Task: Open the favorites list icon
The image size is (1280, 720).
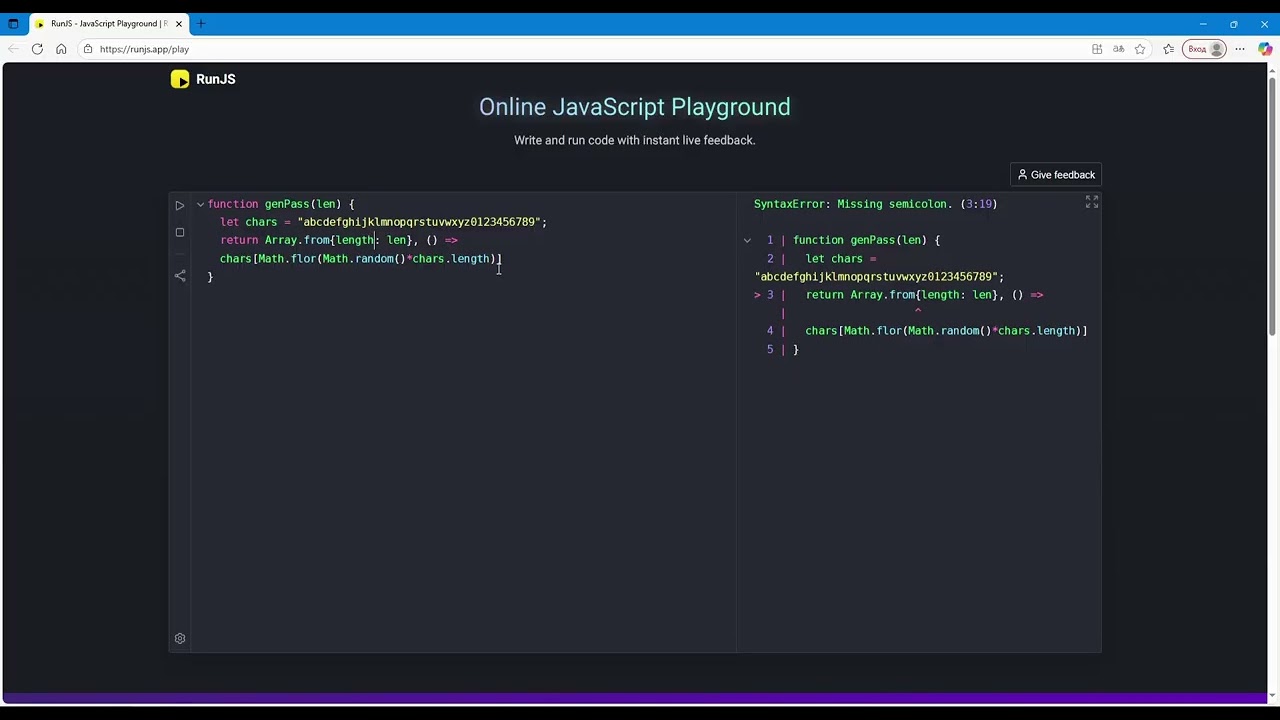Action: coord(1168,49)
